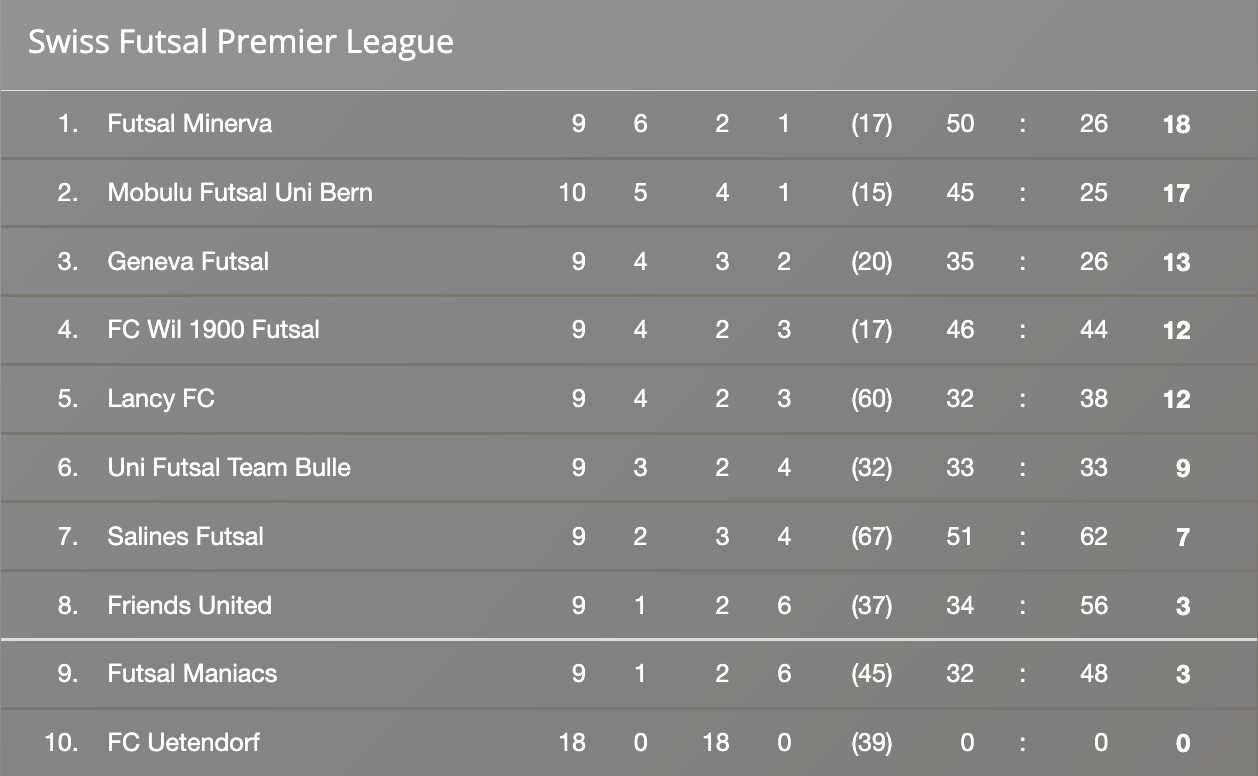Screen dimensions: 1258x776
Task: Click Salines Futsal's (67) bracketed value
Action: pos(871,536)
